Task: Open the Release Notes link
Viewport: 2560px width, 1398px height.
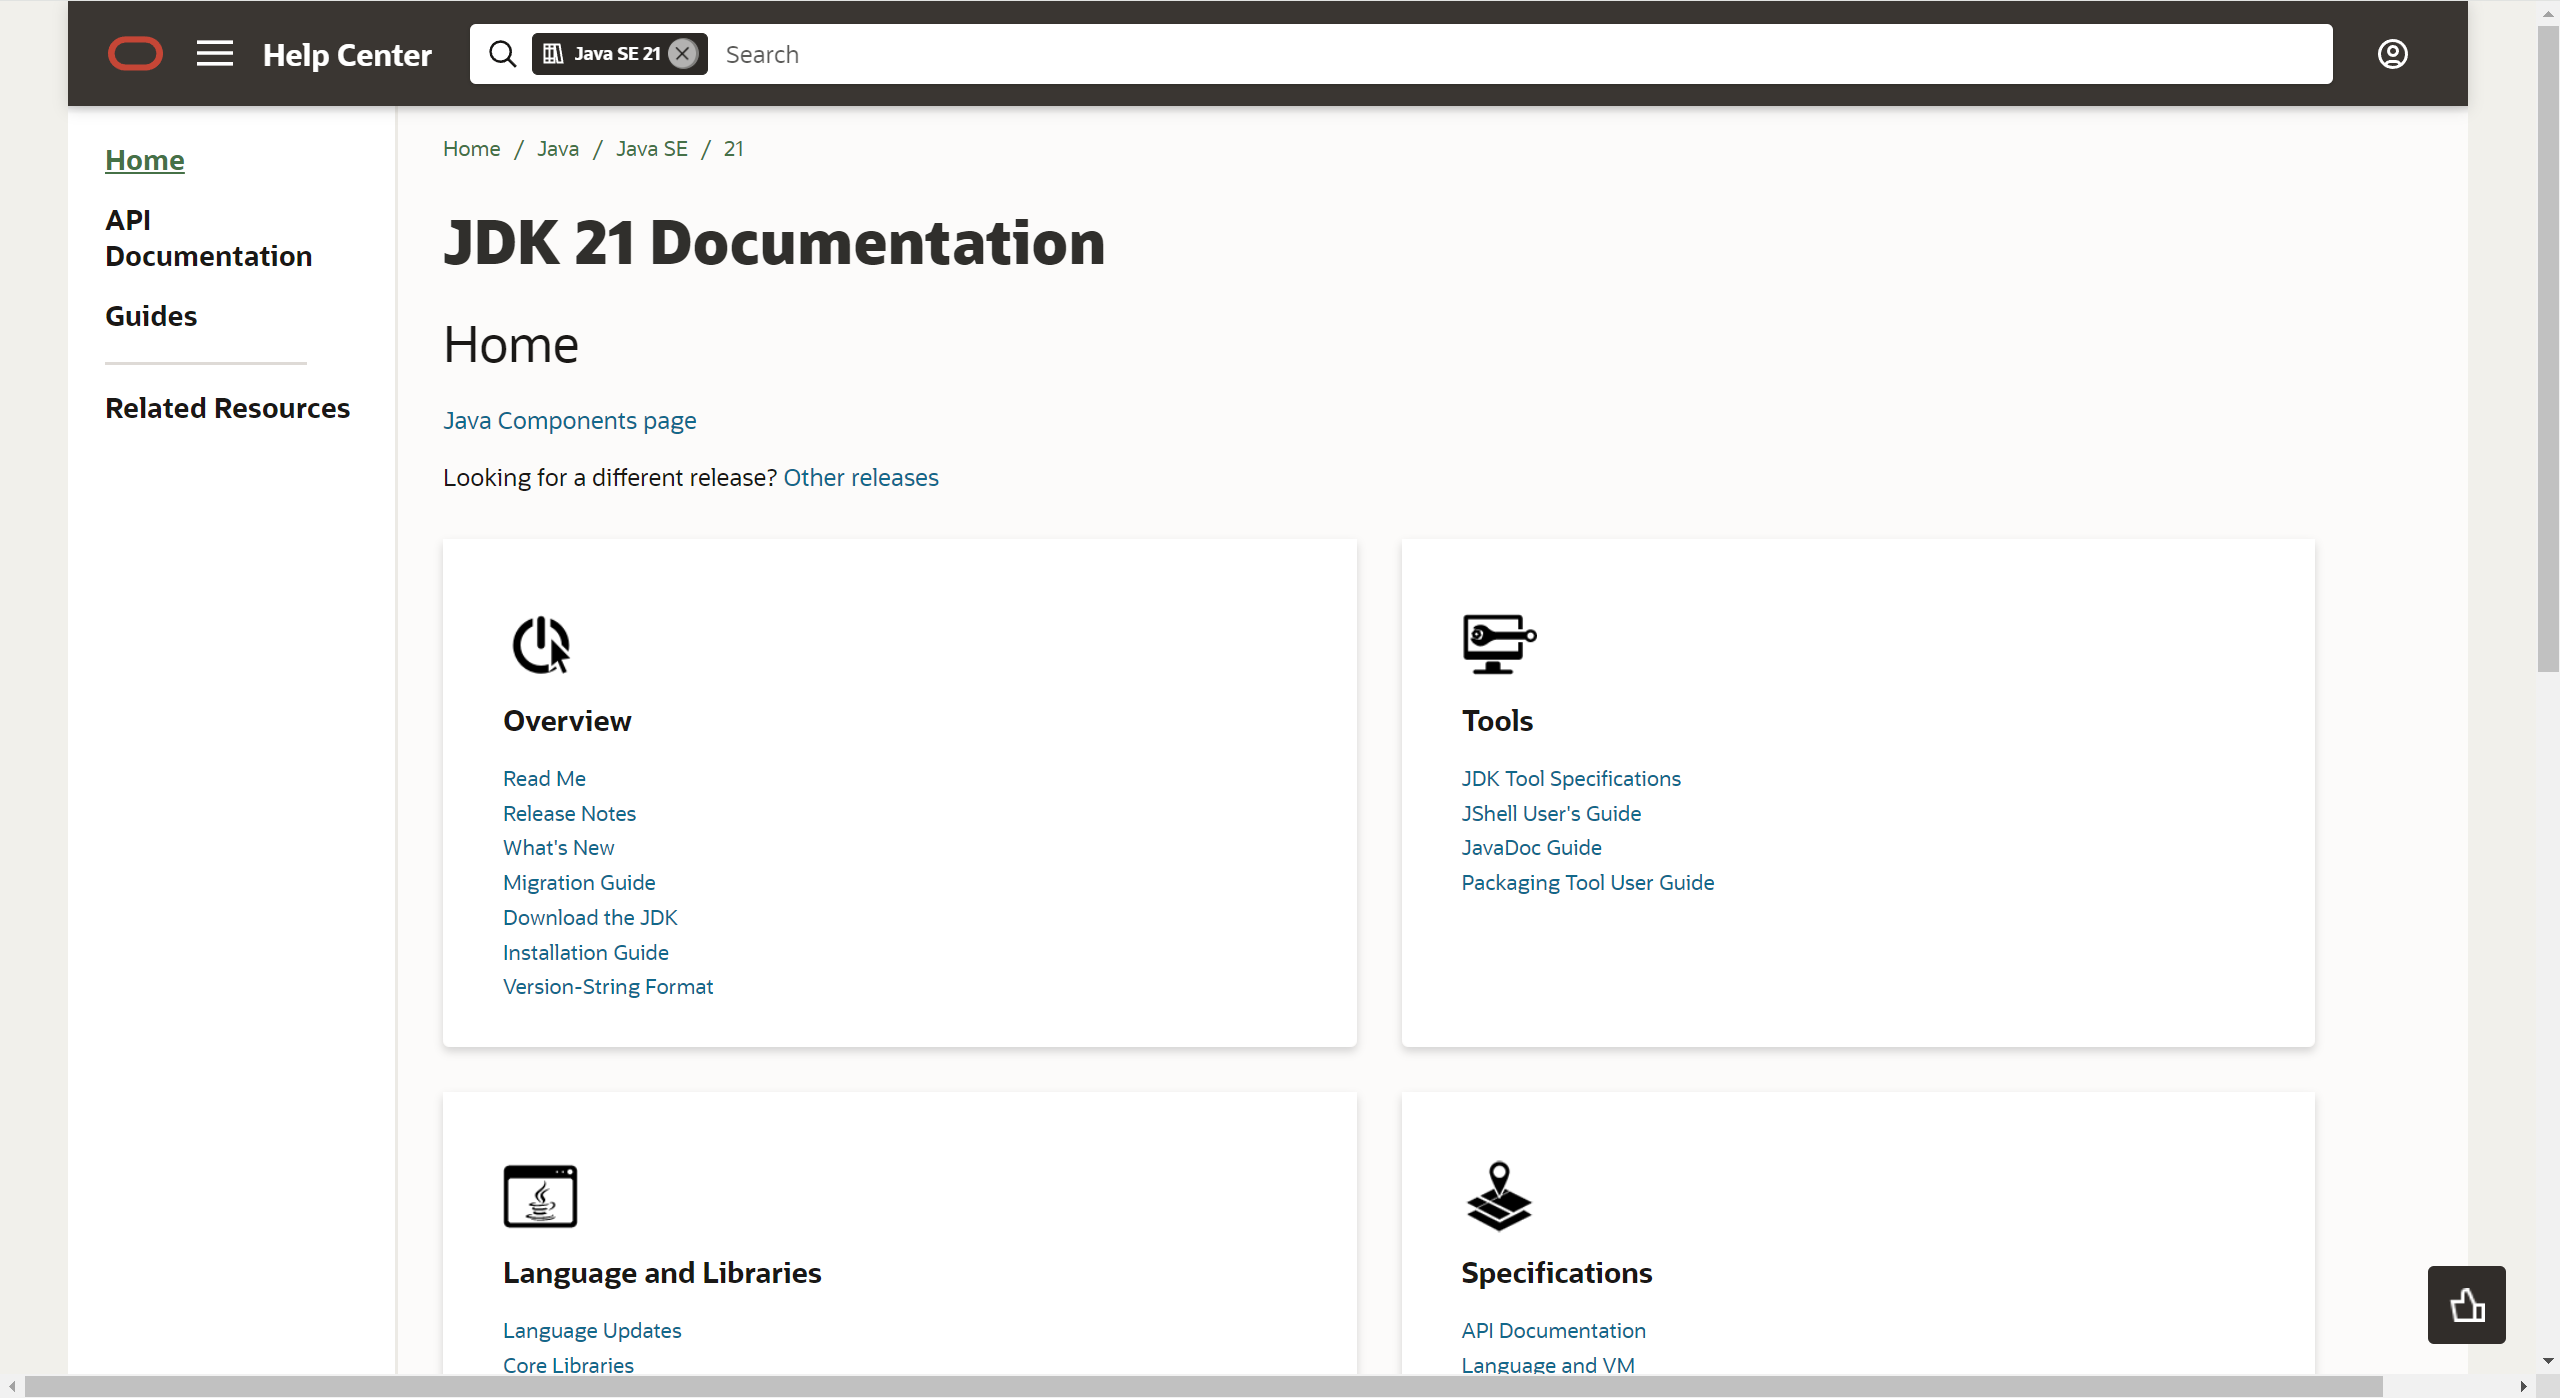Action: click(x=569, y=813)
